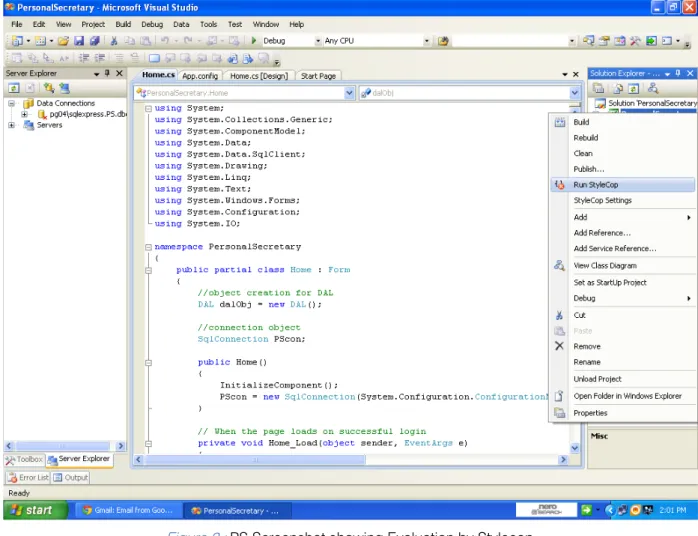Open the Server Explorer window position dropdown
Viewport: 698px width, 536px height.
pos(97,73)
